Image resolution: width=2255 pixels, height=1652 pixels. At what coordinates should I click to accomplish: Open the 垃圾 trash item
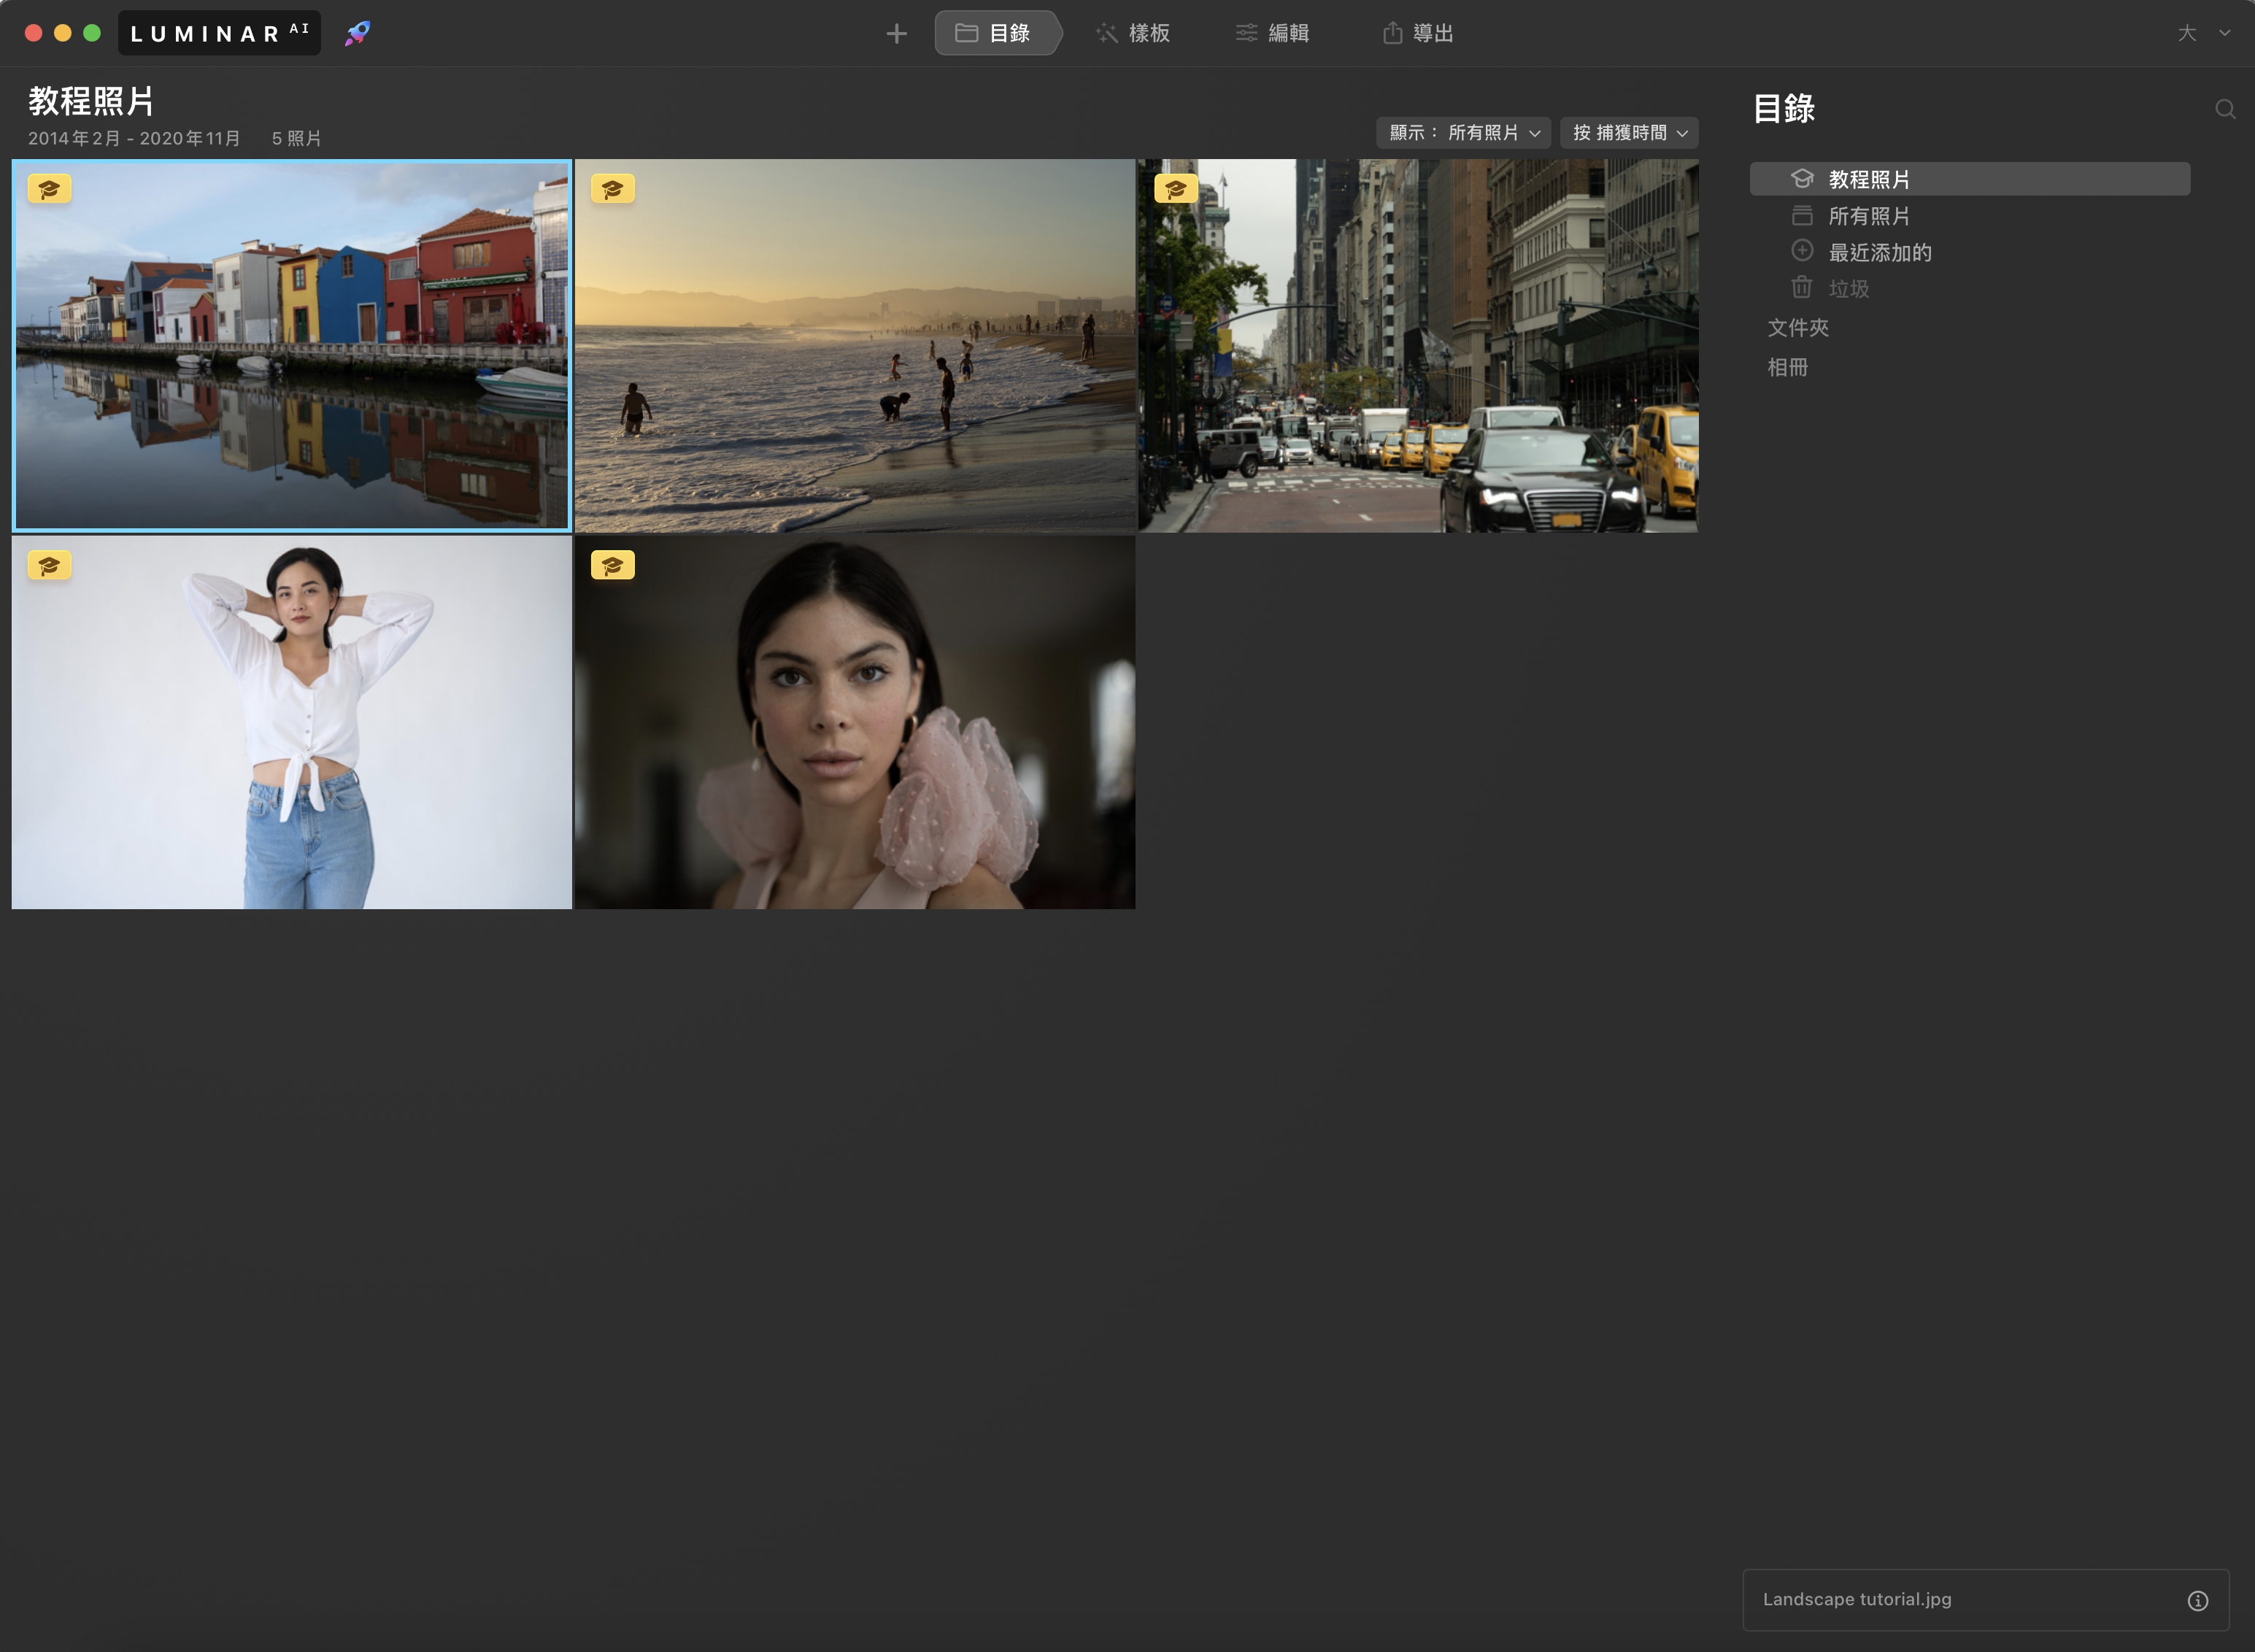tap(1848, 289)
